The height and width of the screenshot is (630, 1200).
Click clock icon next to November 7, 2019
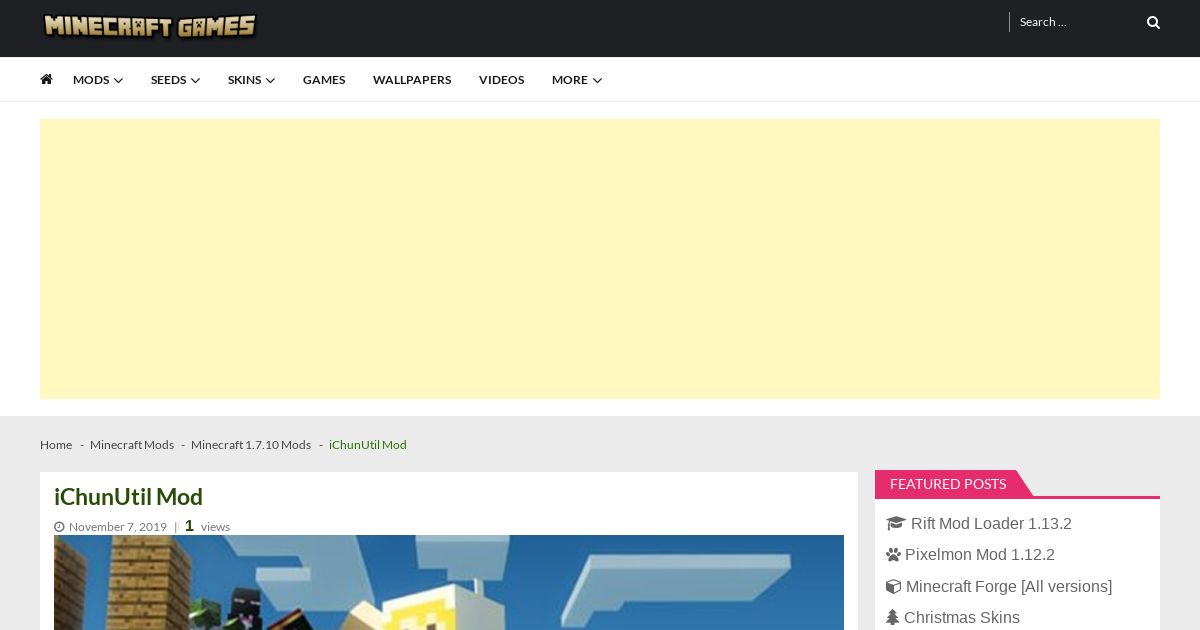coord(59,527)
